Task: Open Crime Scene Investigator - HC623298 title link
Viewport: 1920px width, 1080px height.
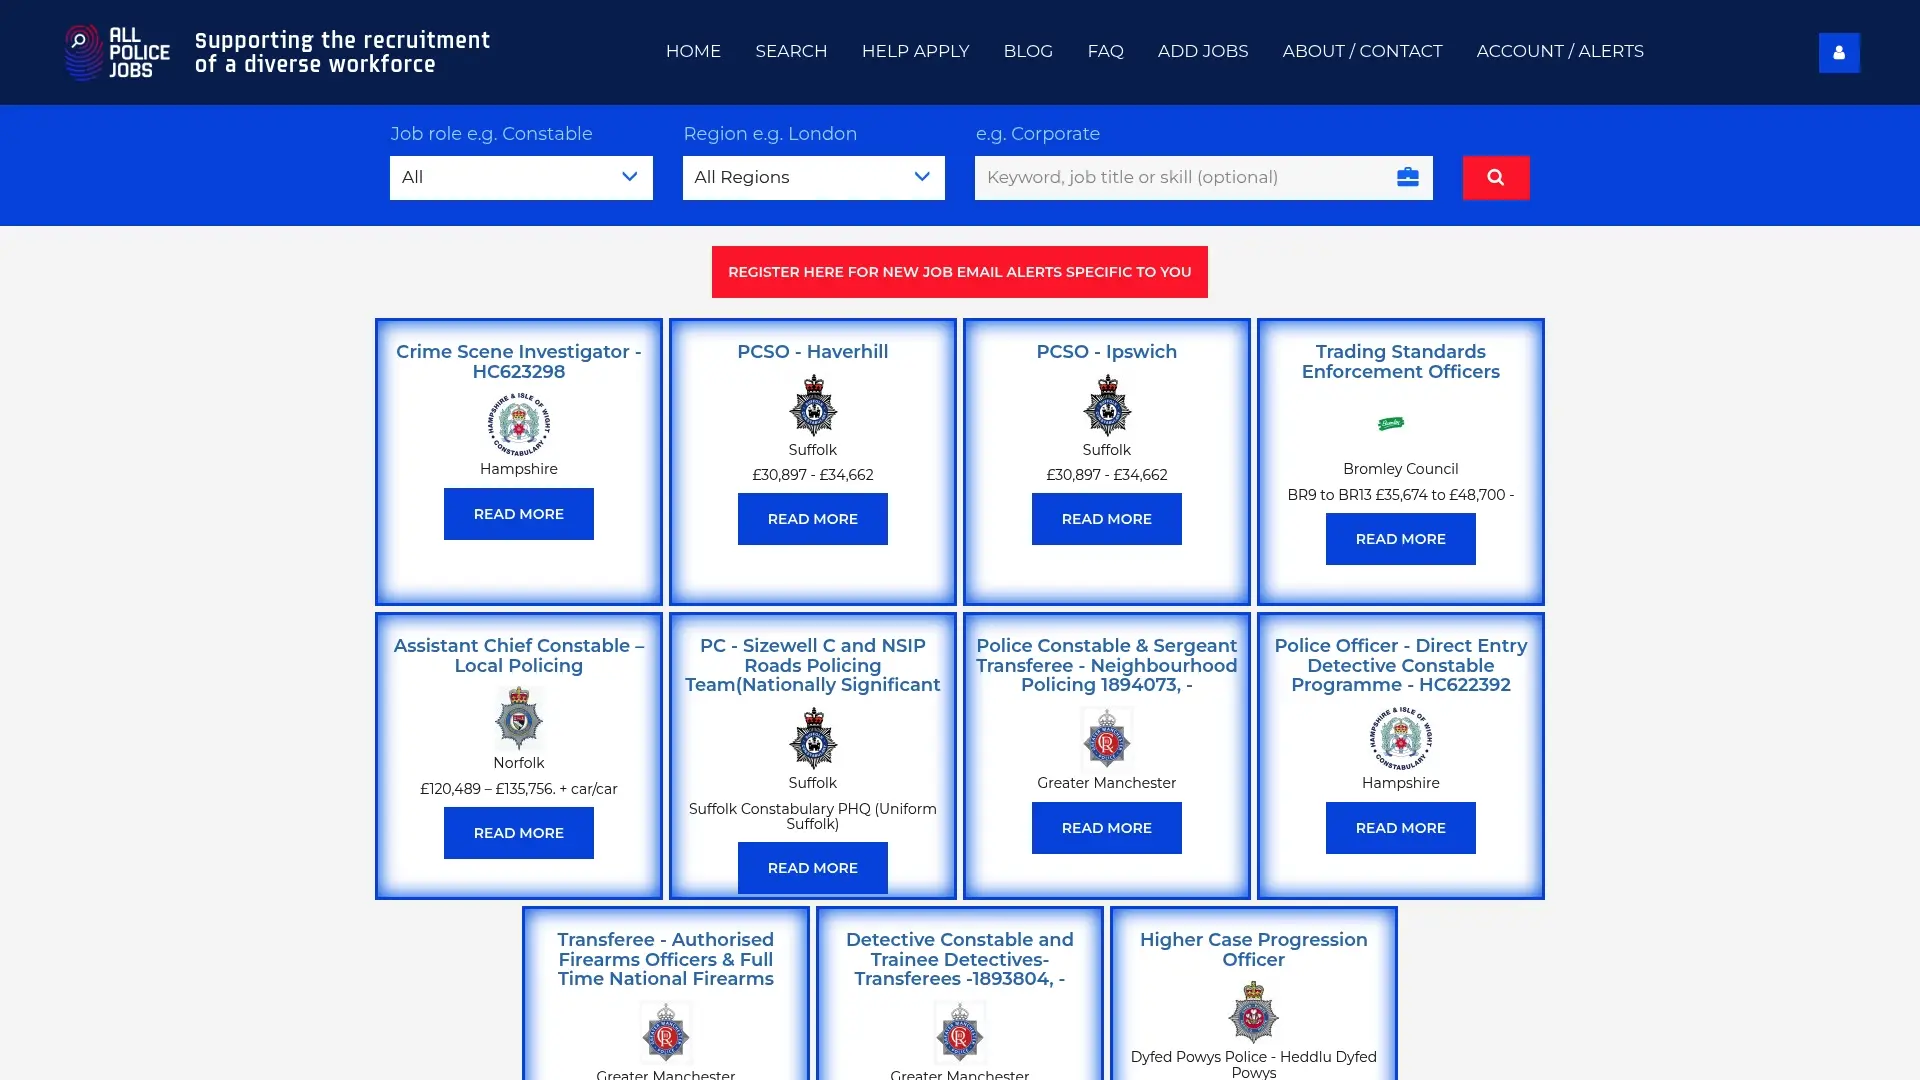Action: click(x=519, y=362)
